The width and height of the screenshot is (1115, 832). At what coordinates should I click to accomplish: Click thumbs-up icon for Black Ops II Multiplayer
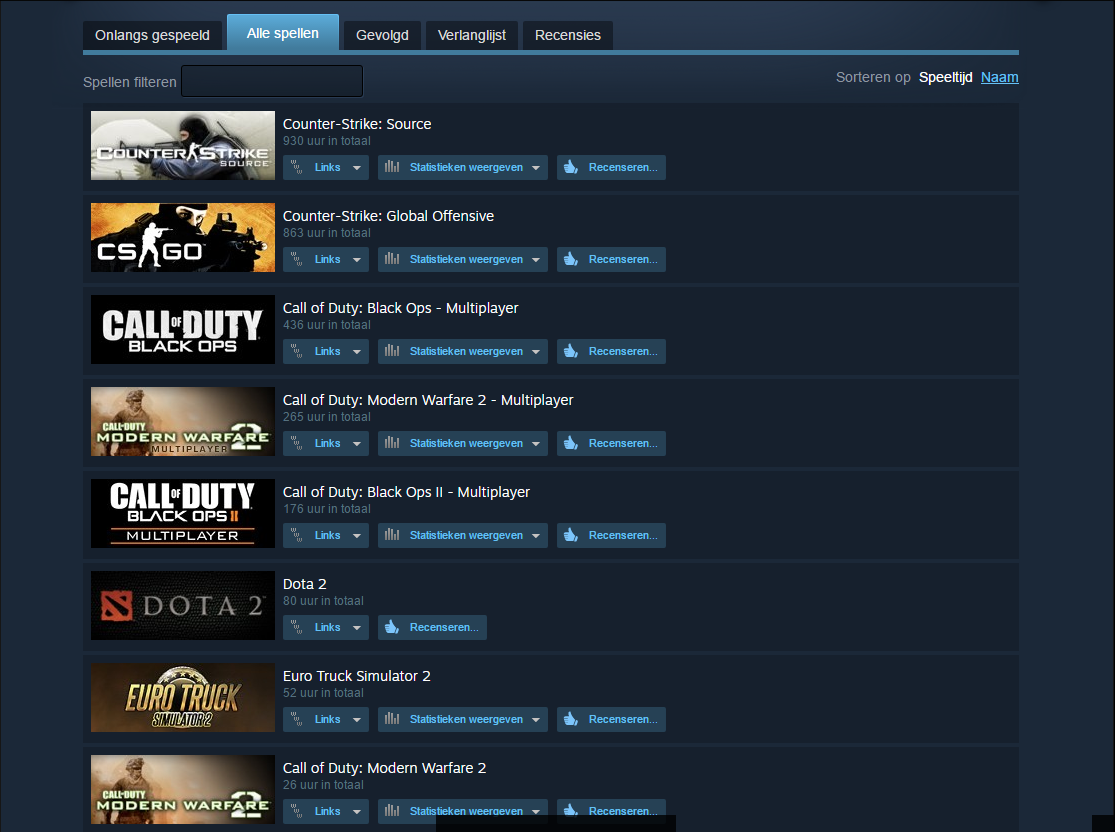pyautogui.click(x=571, y=536)
